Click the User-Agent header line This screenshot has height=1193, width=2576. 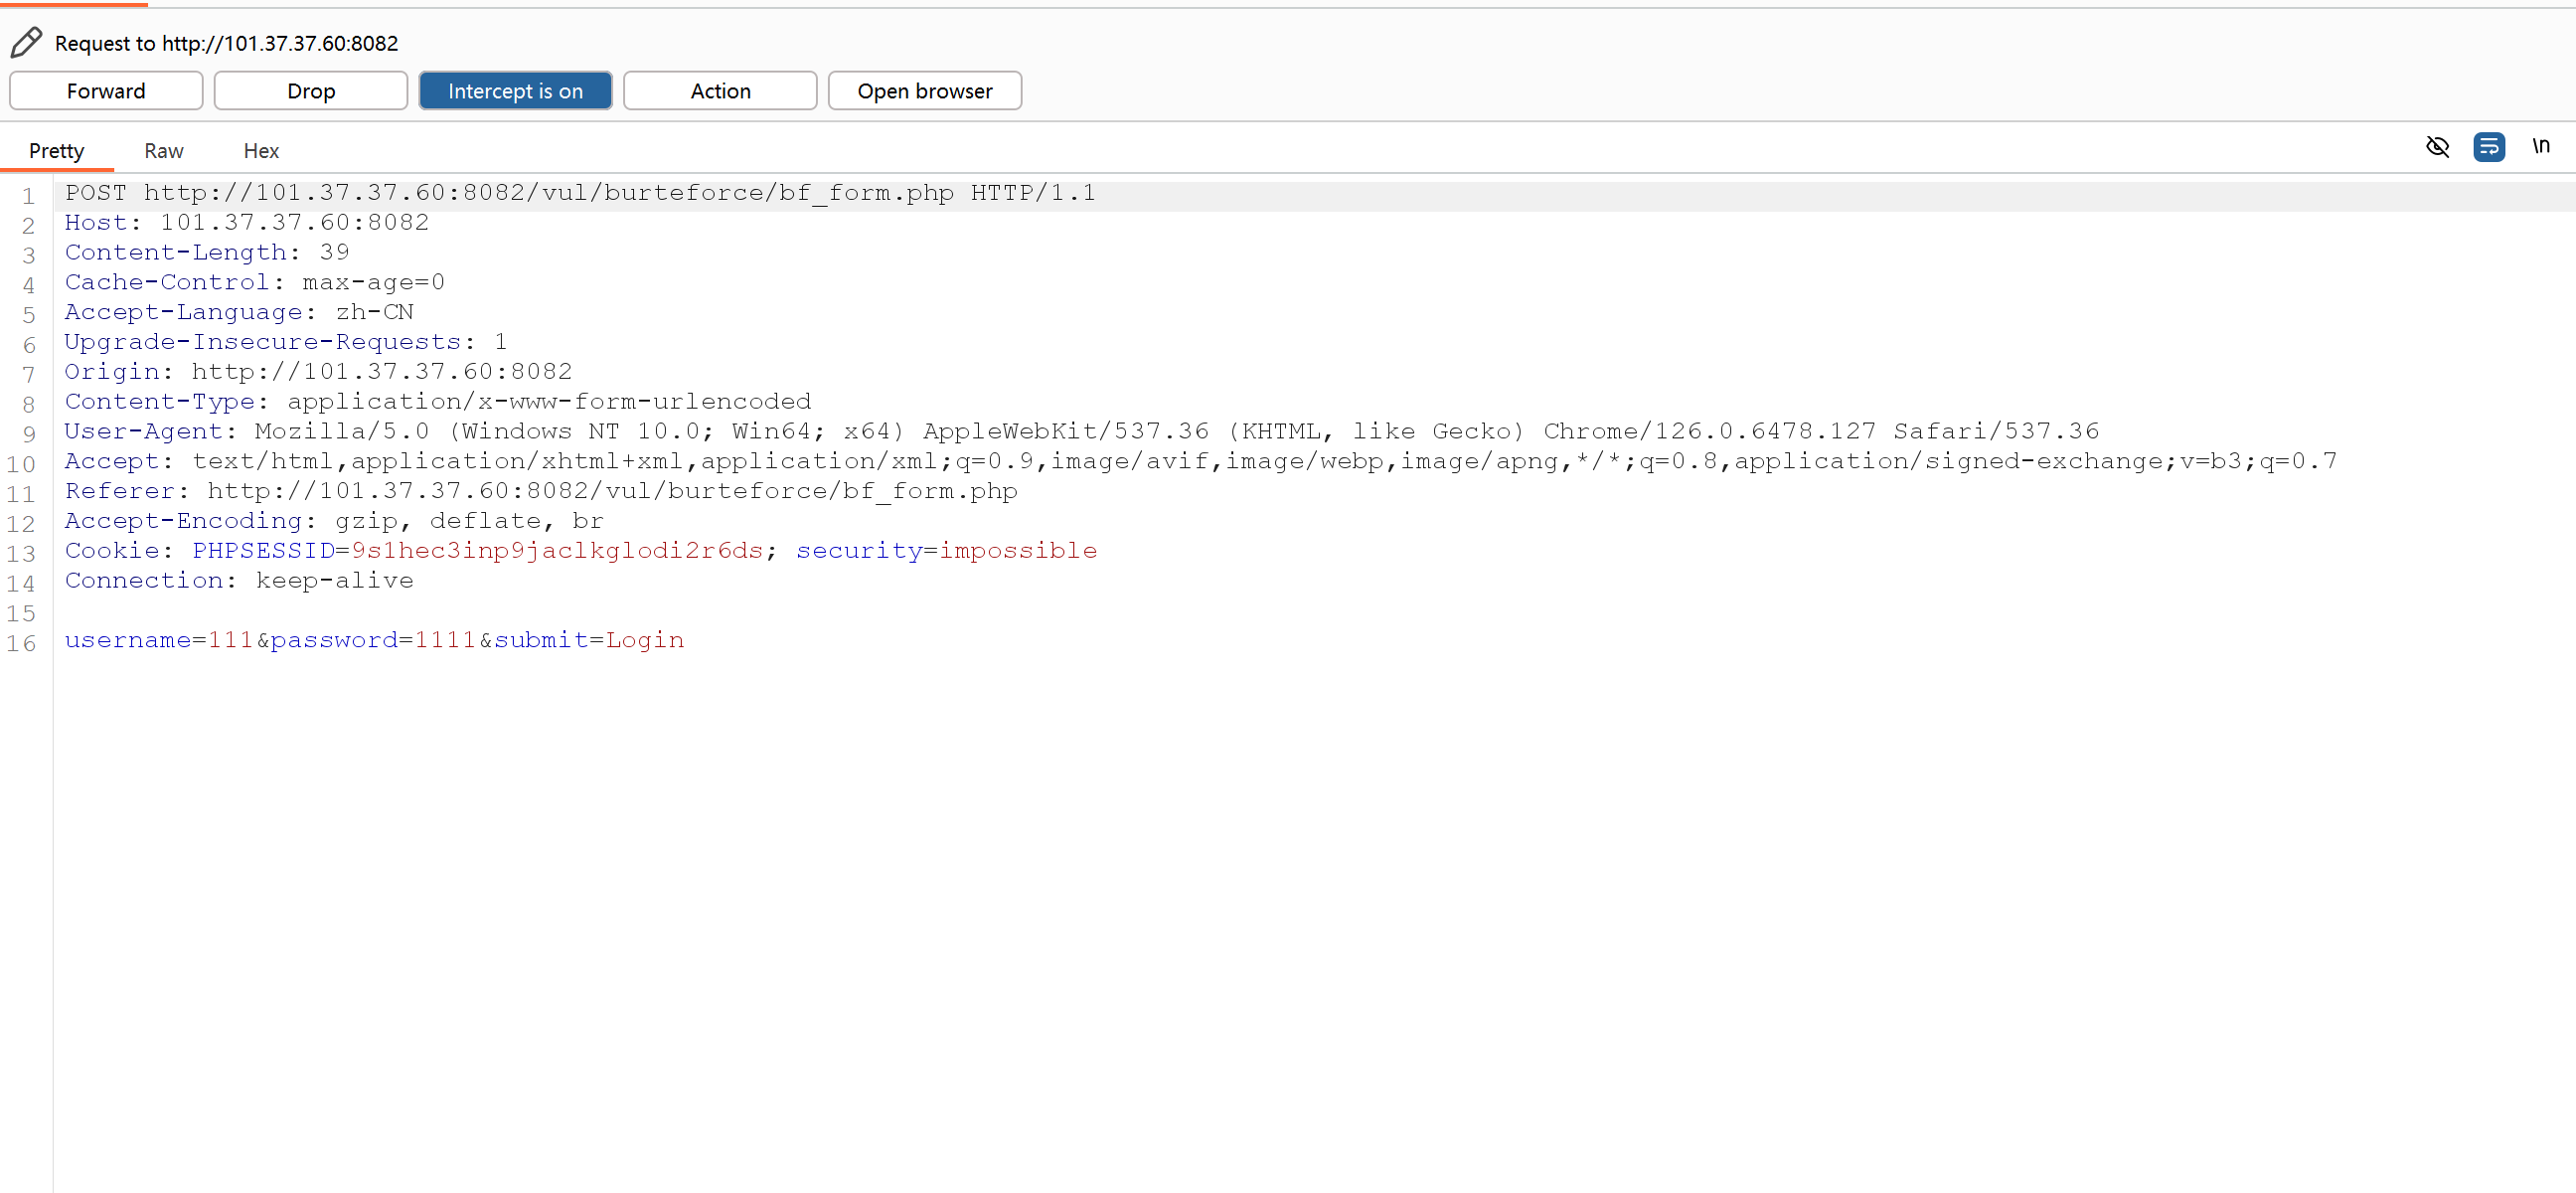(1080, 431)
